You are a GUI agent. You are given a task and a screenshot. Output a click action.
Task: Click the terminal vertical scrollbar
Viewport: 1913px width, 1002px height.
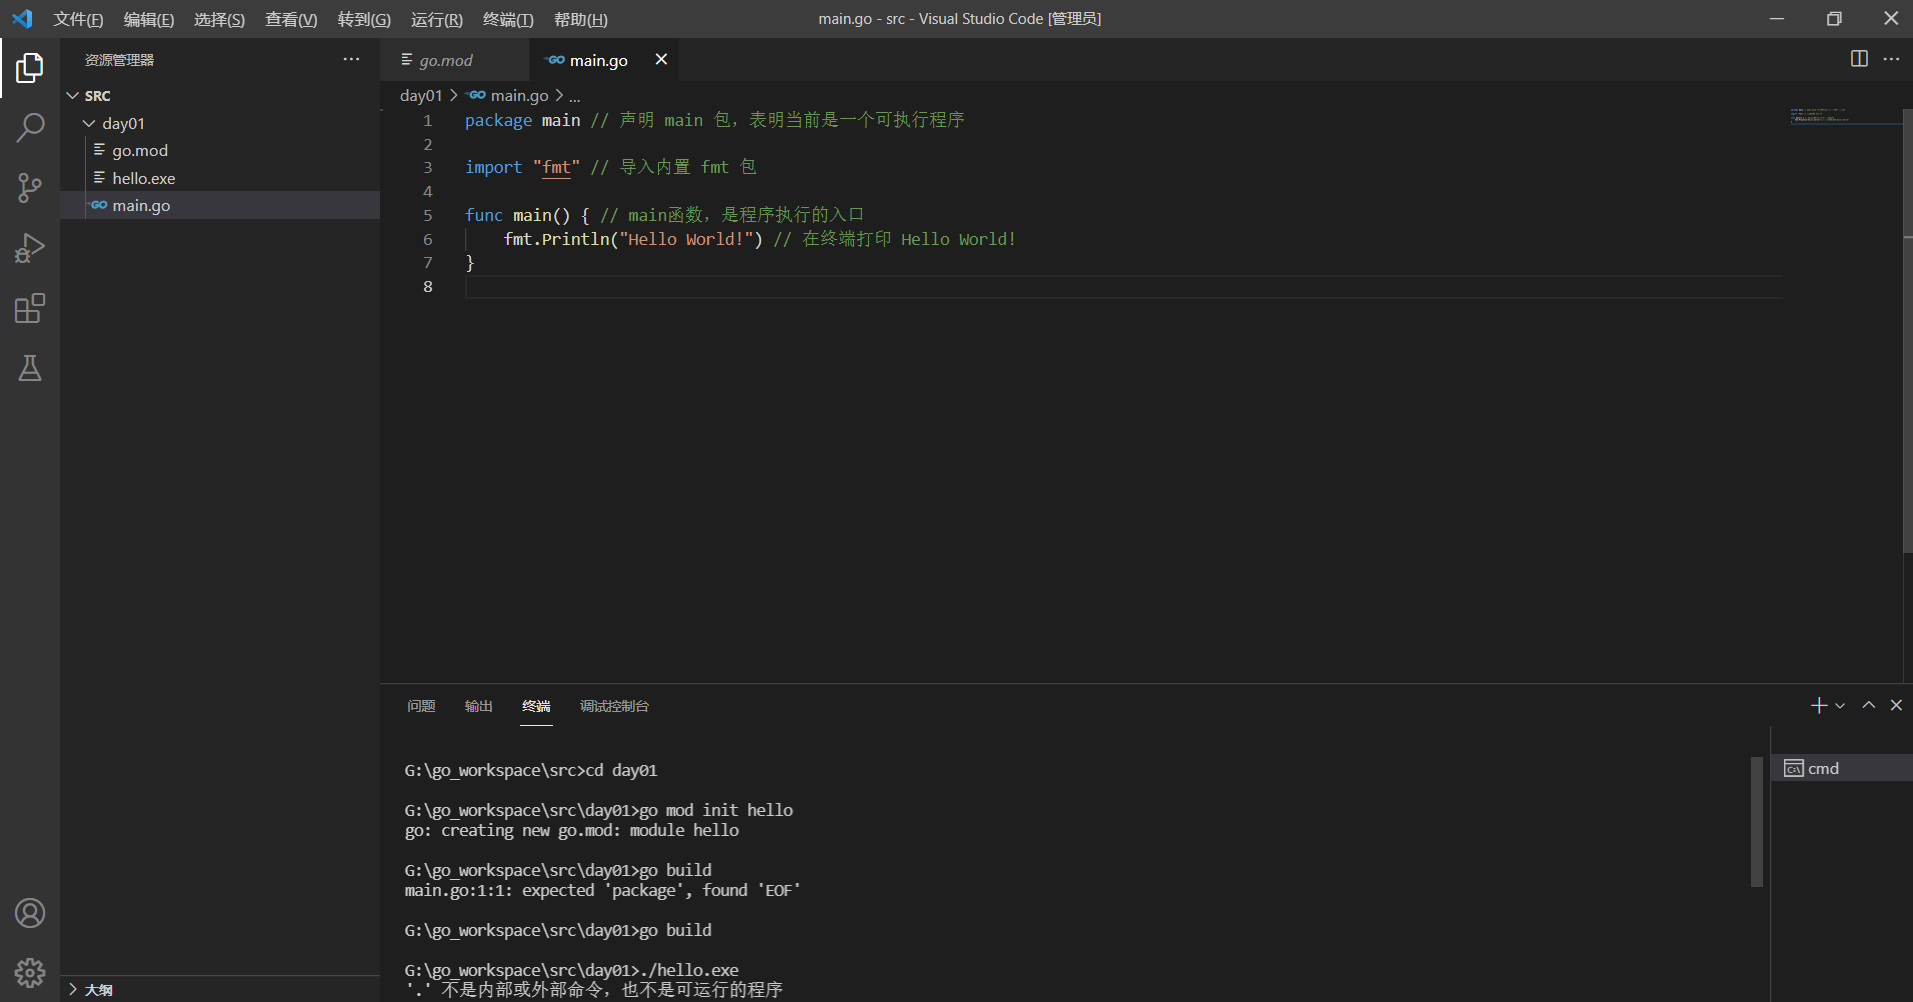tap(1757, 822)
